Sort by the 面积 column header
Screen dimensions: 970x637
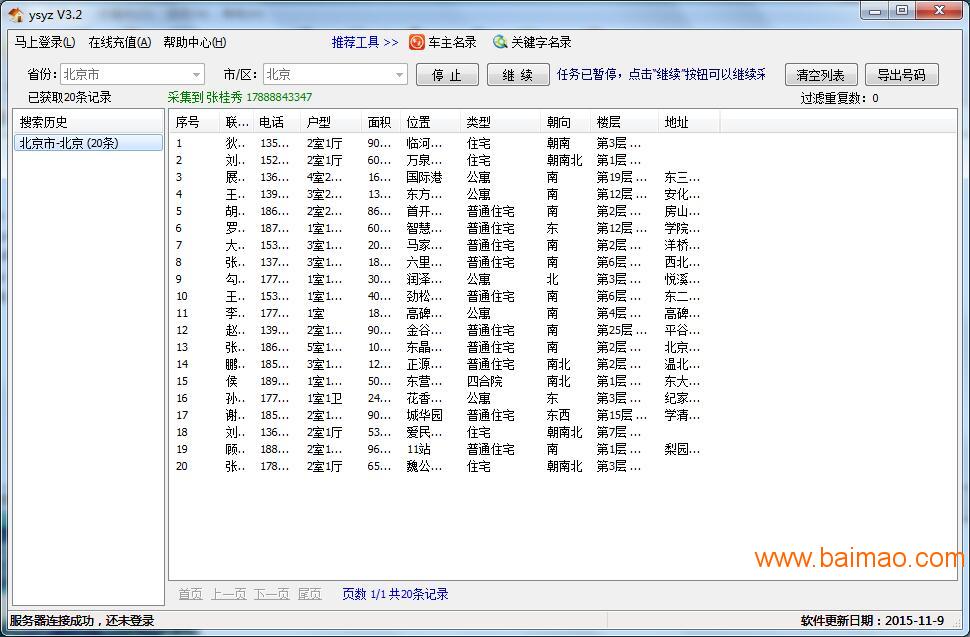click(x=380, y=122)
